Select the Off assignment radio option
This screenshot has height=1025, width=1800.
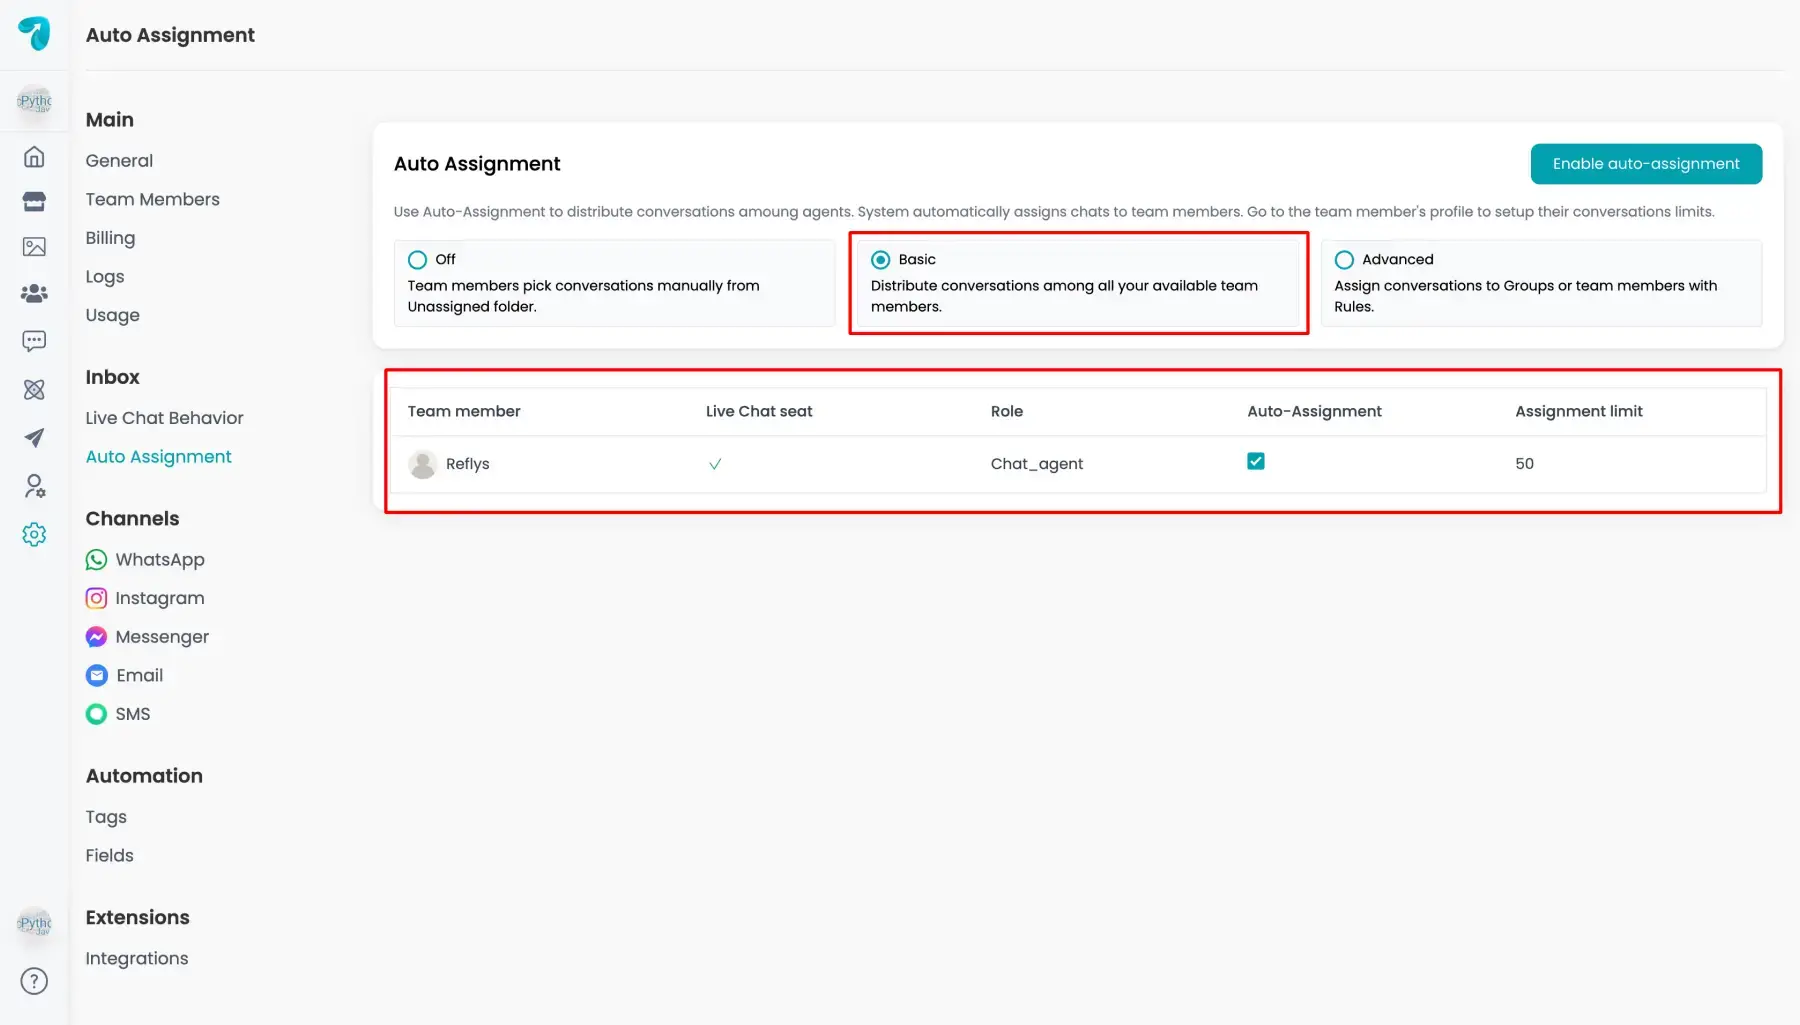(417, 260)
